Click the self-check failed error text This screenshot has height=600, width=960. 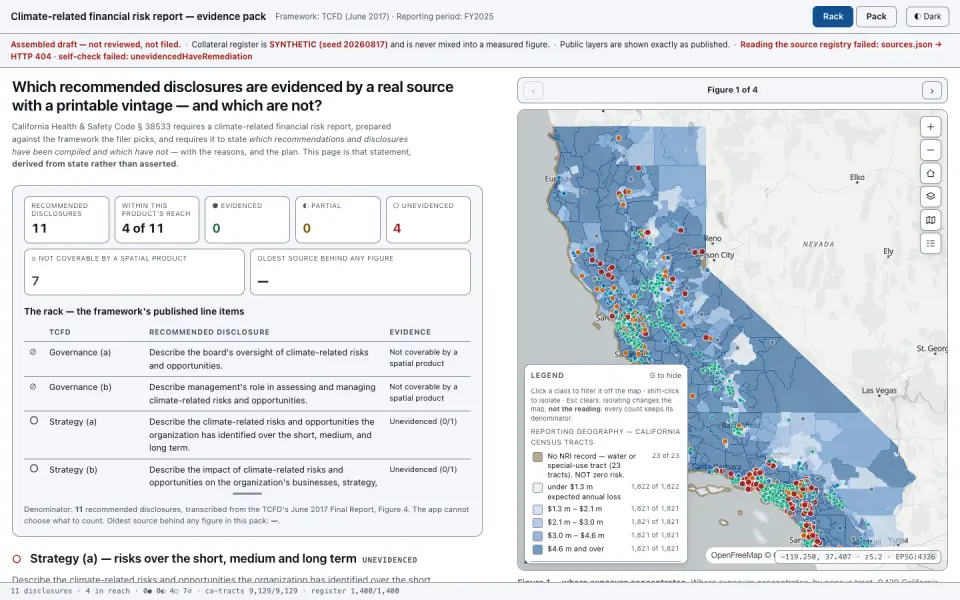155,56
